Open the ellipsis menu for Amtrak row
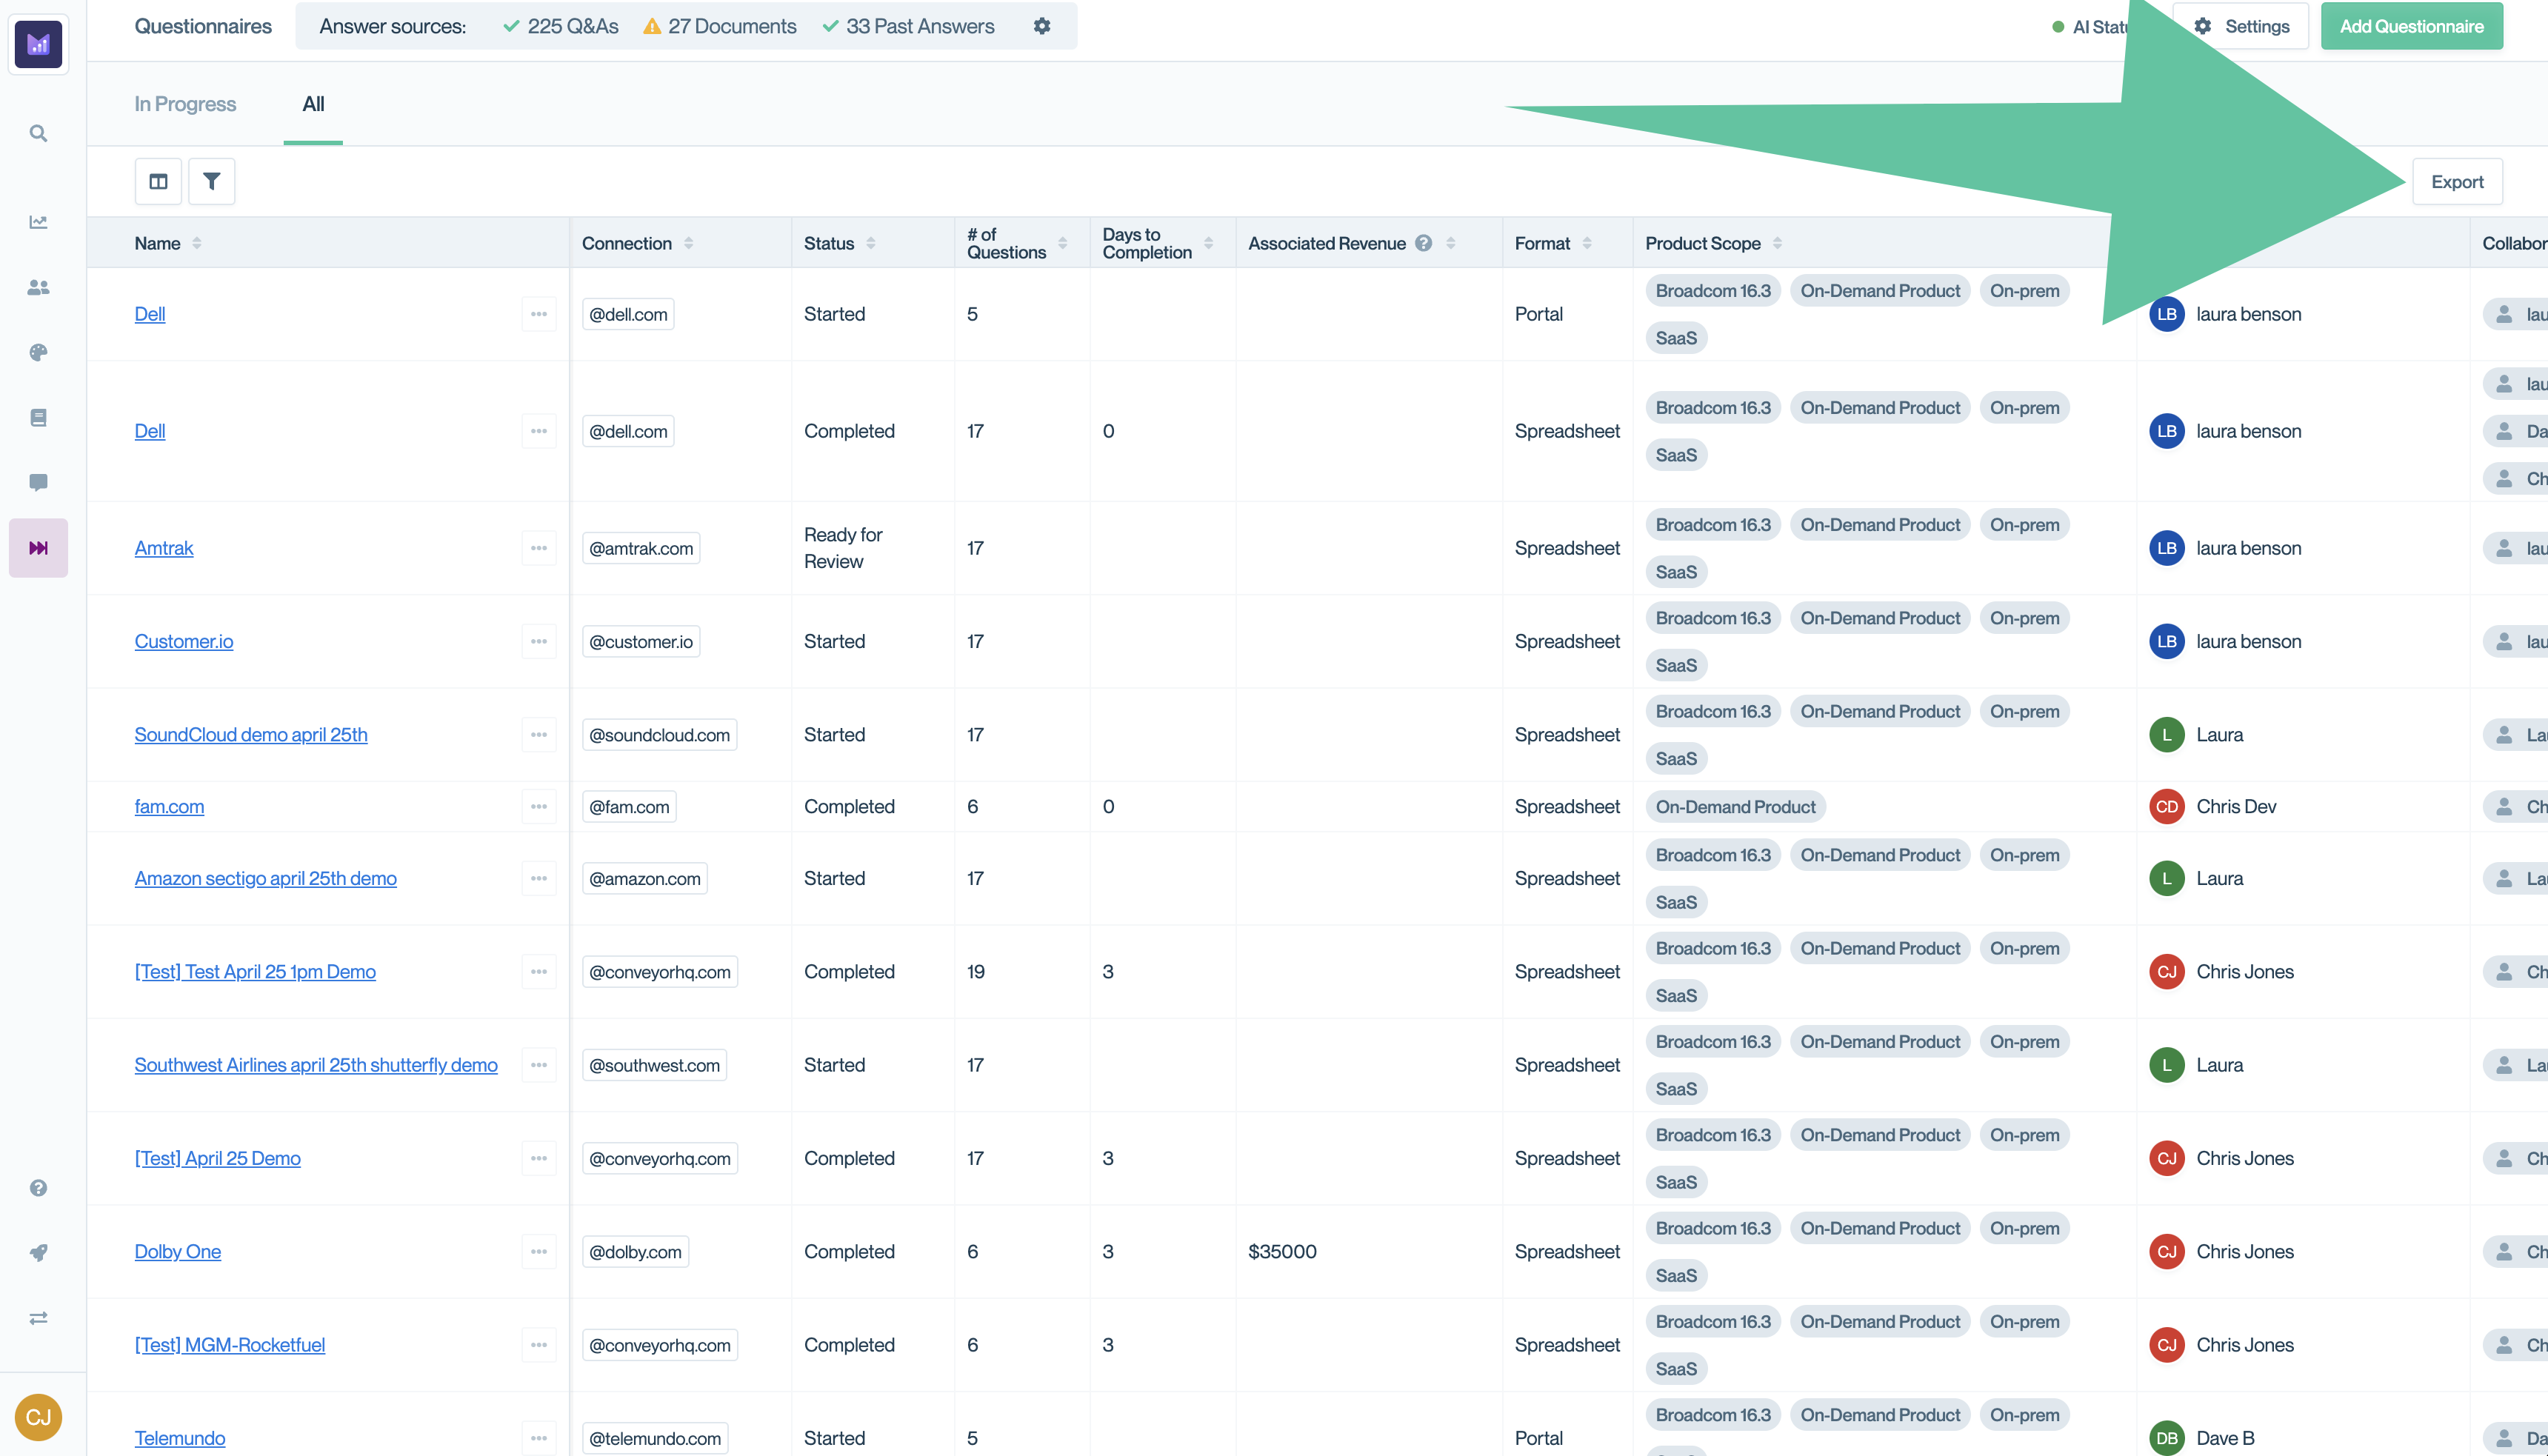 [538, 548]
